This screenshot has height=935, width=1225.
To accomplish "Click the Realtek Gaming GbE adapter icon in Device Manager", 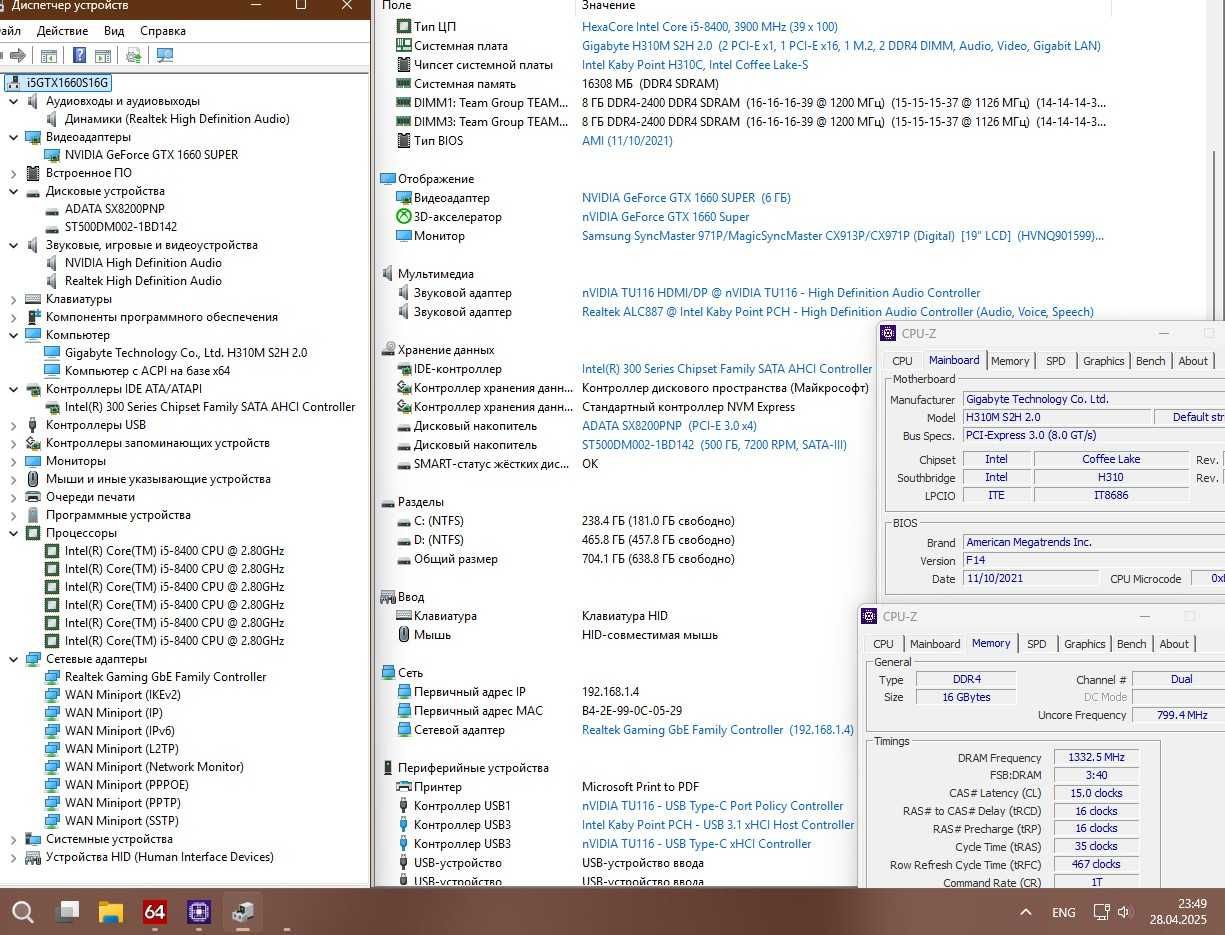I will (52, 677).
